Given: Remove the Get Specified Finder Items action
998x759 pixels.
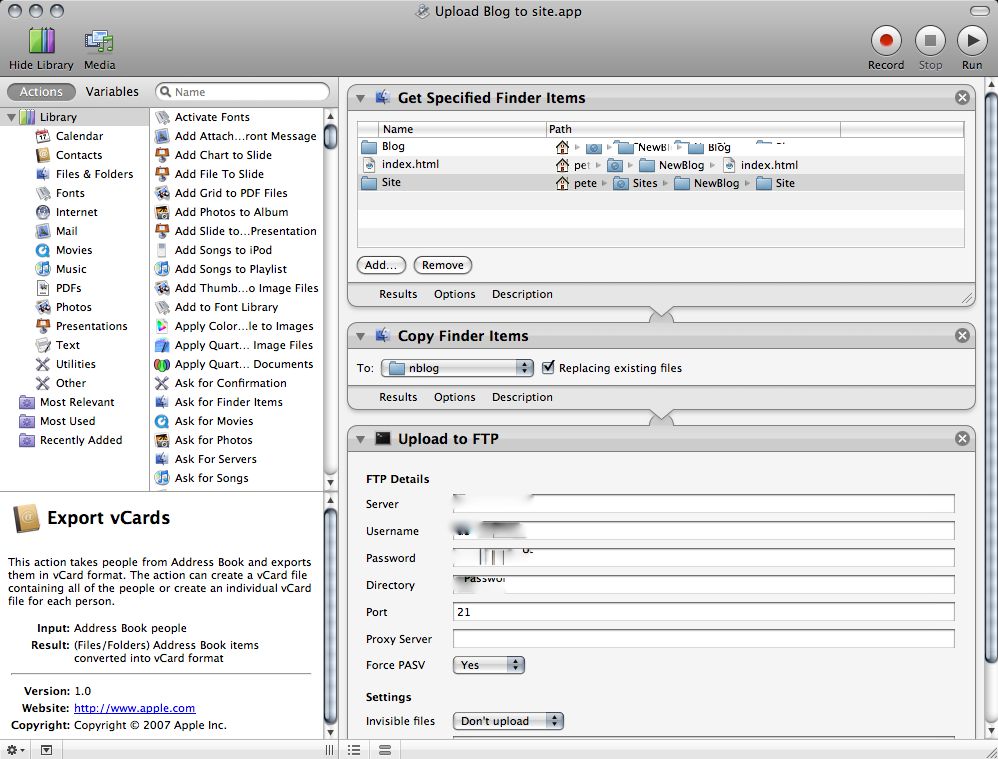Looking at the screenshot, I should 962,97.
